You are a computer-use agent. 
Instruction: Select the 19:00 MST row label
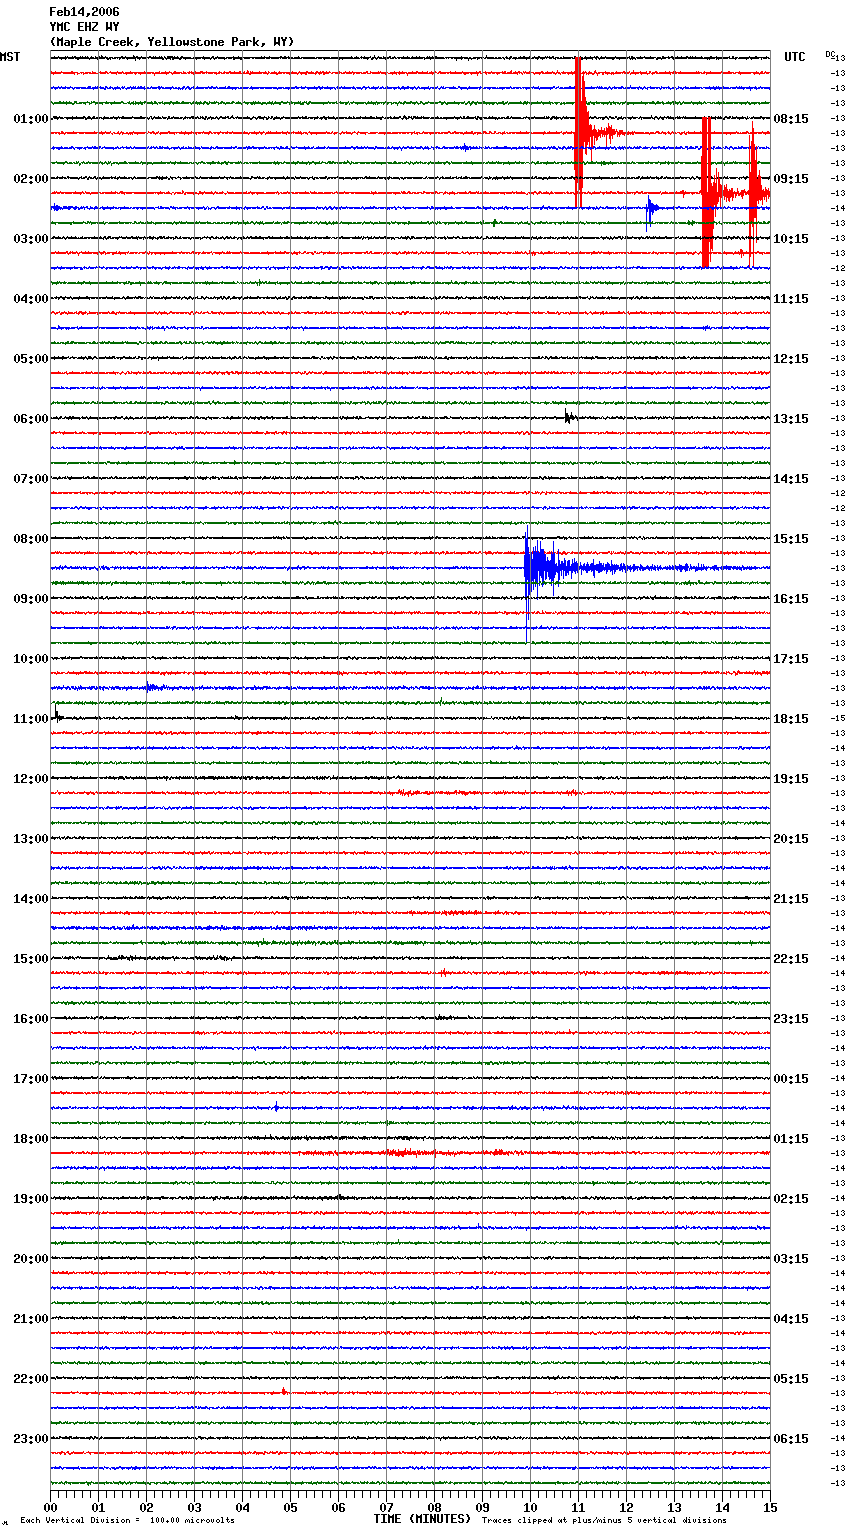30,1199
